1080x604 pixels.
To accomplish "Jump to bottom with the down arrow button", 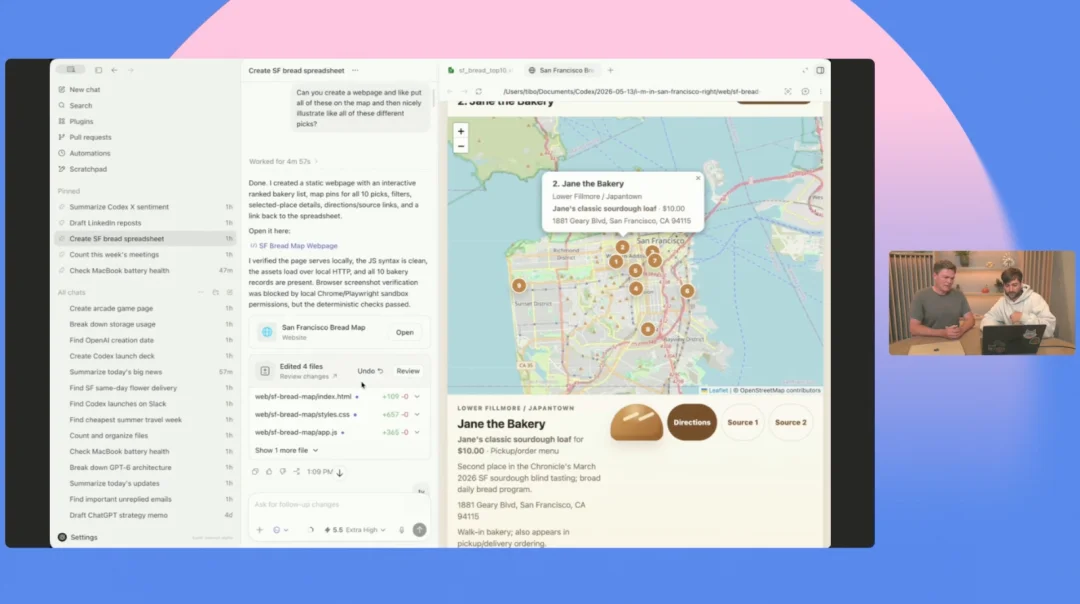I will [340, 472].
